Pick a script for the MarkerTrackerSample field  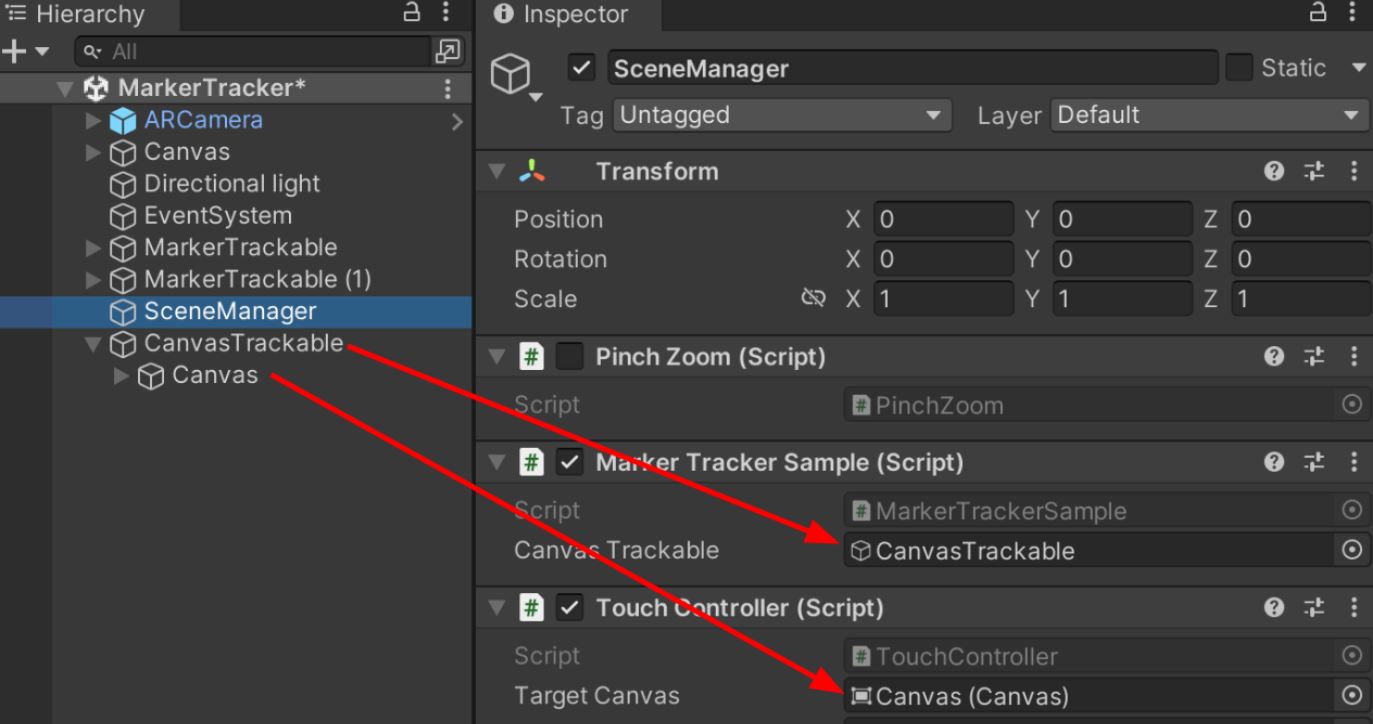point(1353,510)
